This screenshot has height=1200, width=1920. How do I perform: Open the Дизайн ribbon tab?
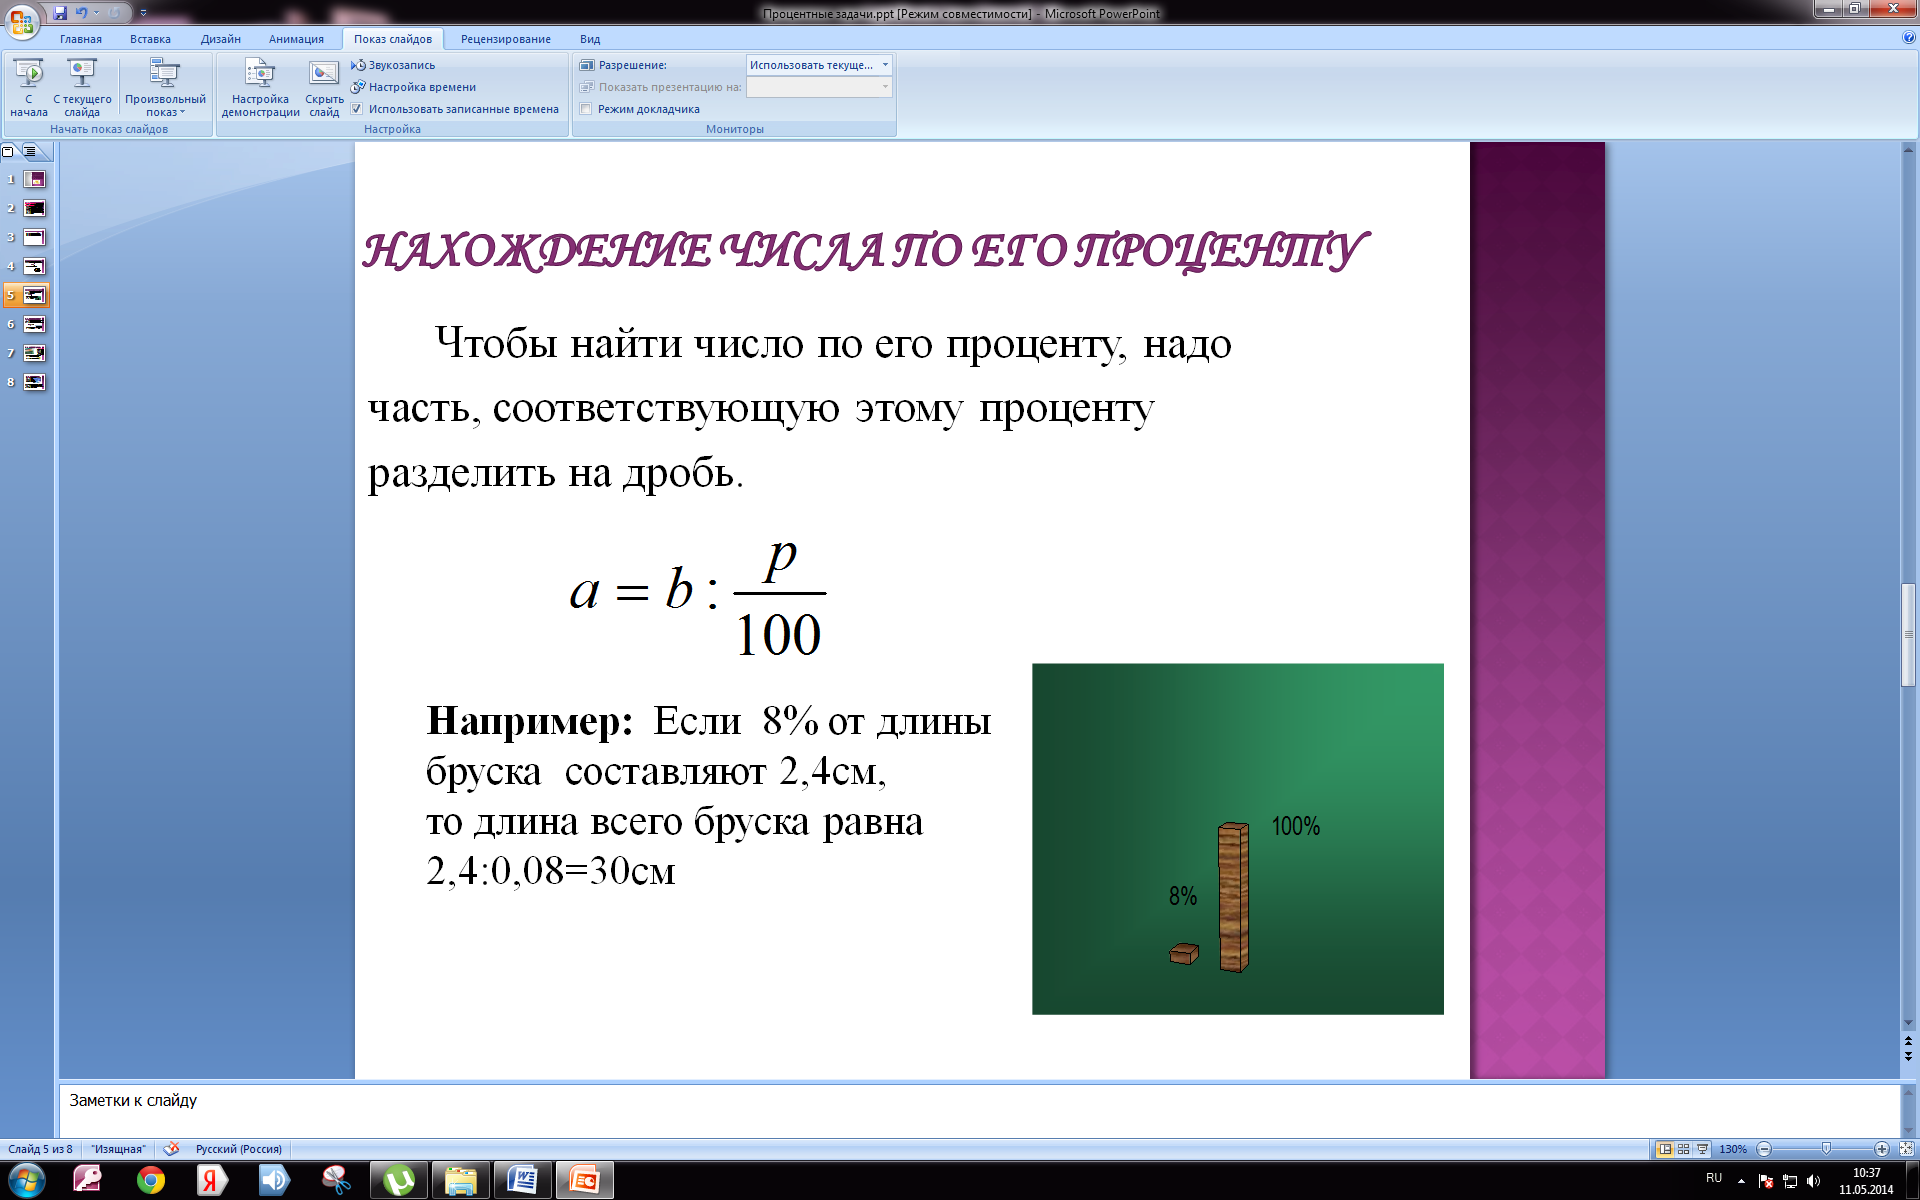(220, 39)
